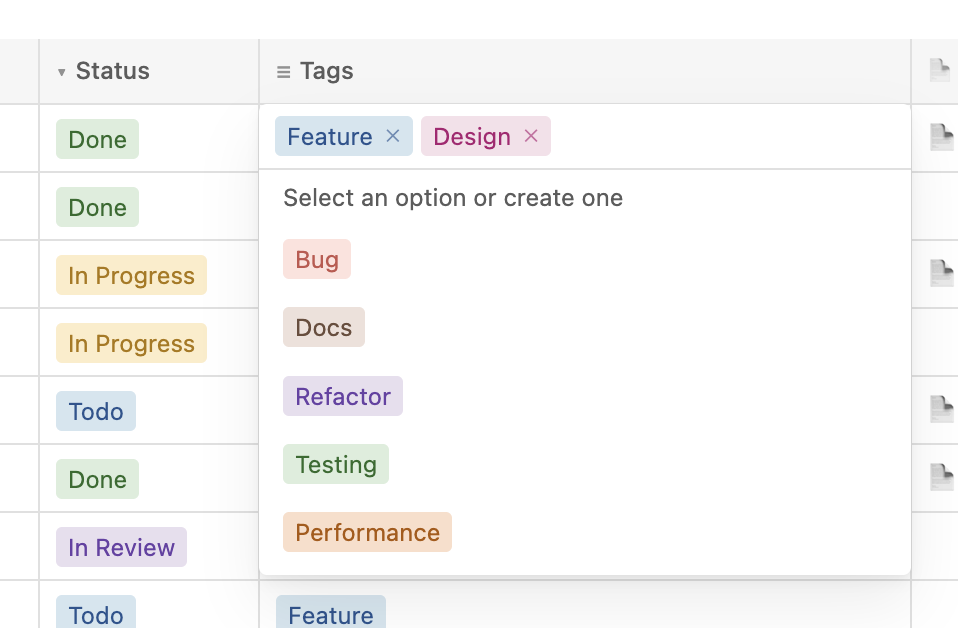Screen dimensions: 958x628
Task: Select the Docs tag option
Action: tap(324, 328)
